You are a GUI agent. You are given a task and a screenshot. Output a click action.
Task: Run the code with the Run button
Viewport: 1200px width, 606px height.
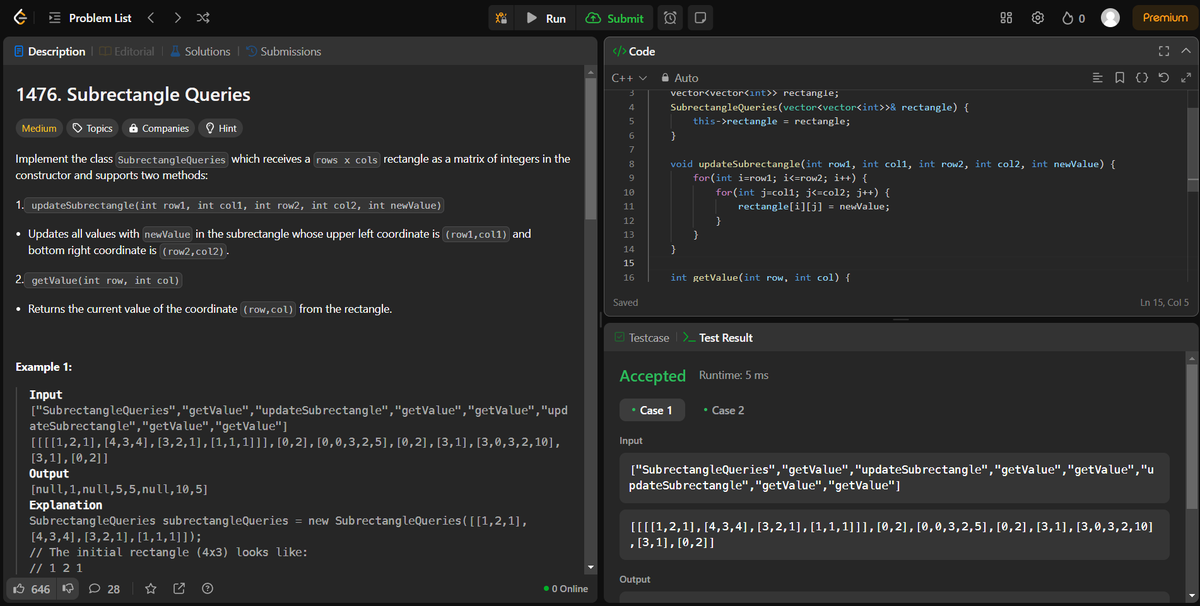[x=546, y=17]
